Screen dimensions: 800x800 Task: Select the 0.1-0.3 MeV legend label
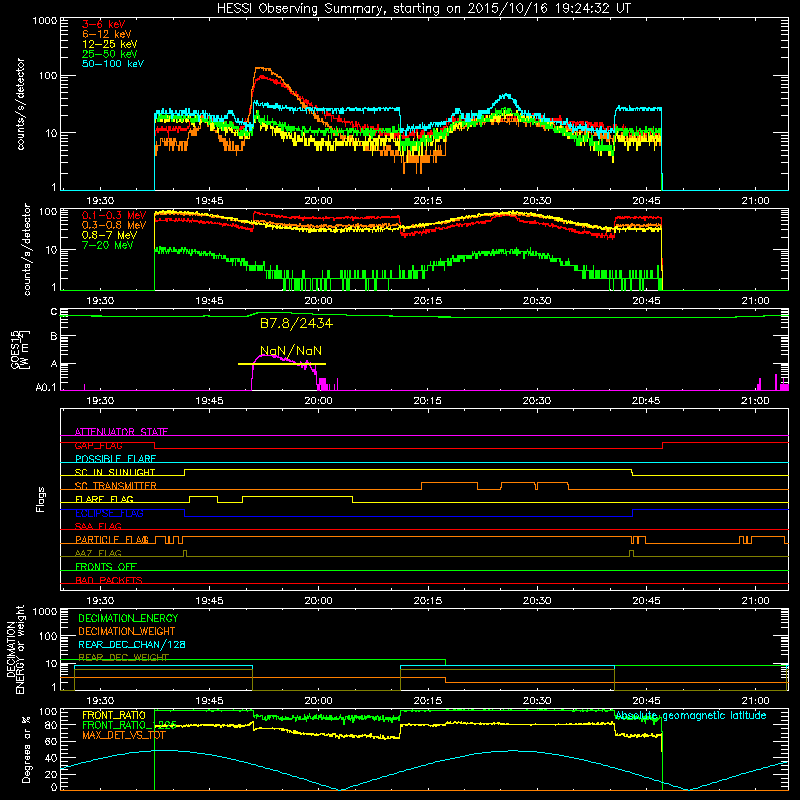point(114,215)
